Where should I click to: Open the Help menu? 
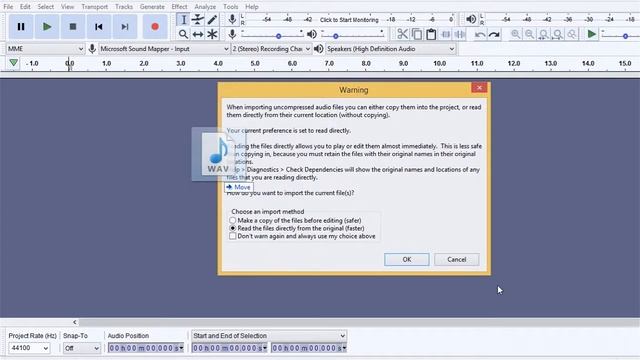pyautogui.click(x=252, y=7)
